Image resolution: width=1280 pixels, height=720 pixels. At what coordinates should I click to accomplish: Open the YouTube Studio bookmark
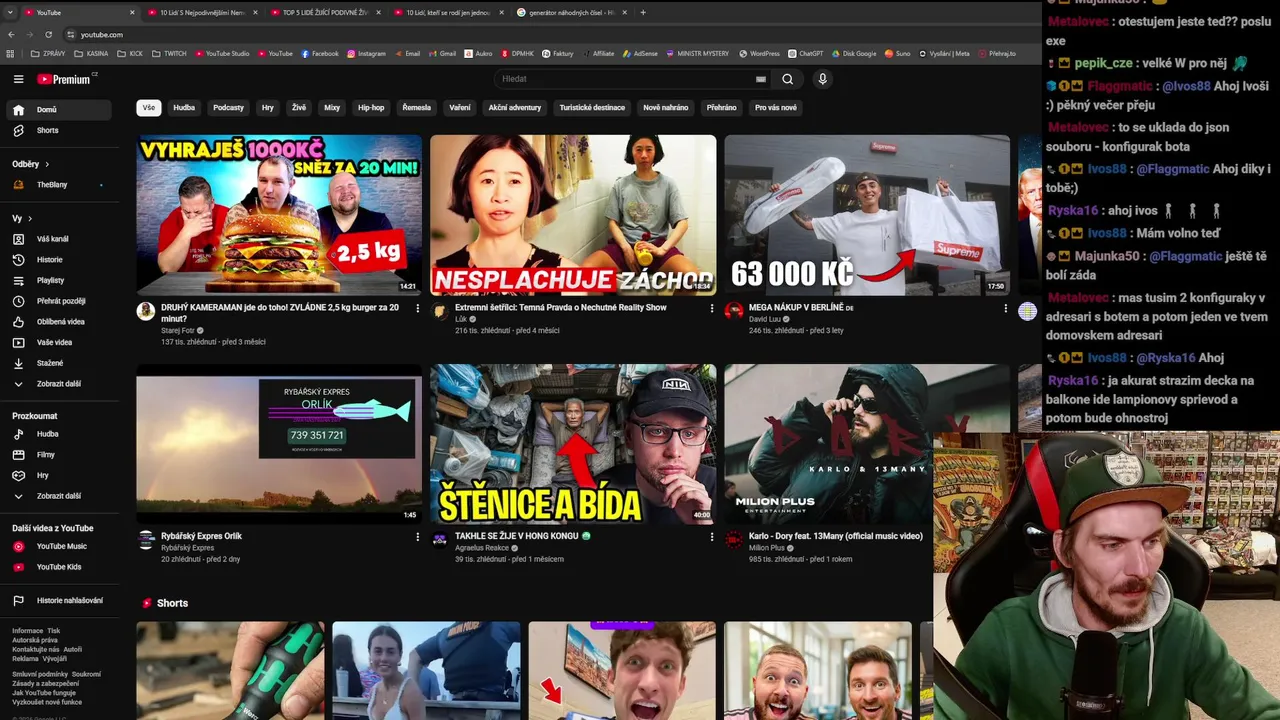coord(222,53)
